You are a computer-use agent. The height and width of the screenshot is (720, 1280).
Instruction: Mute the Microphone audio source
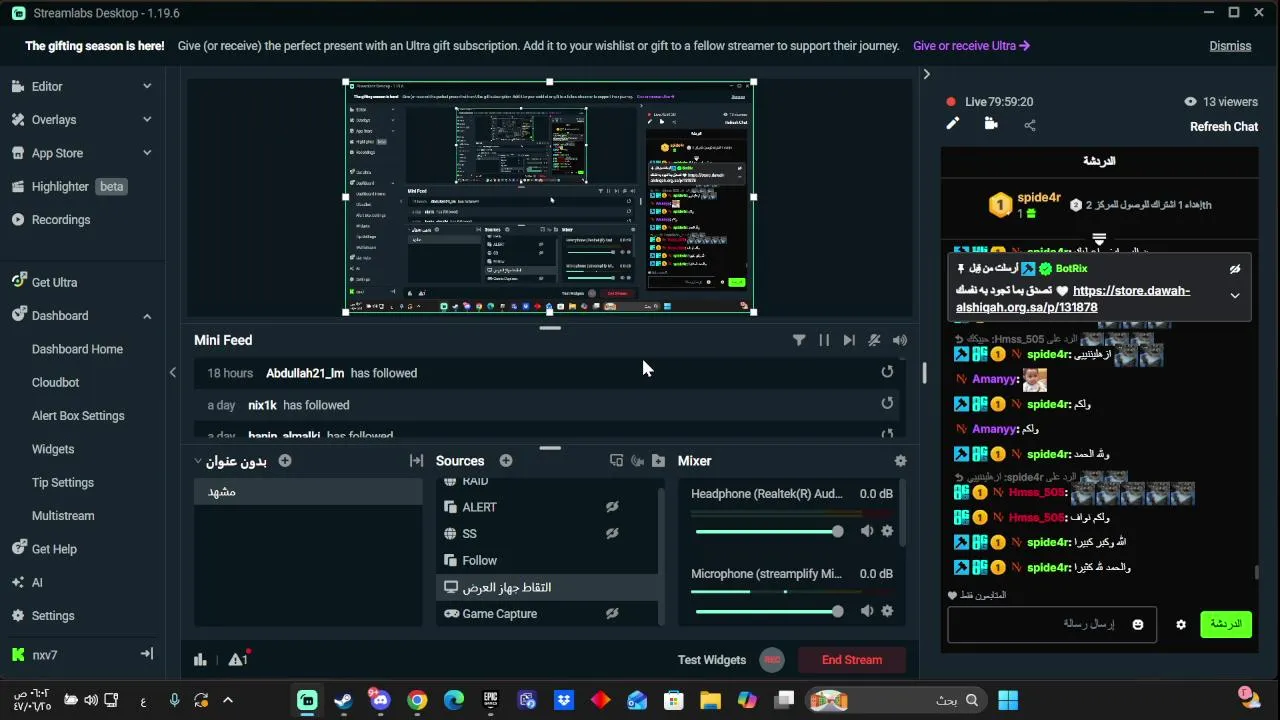point(867,611)
